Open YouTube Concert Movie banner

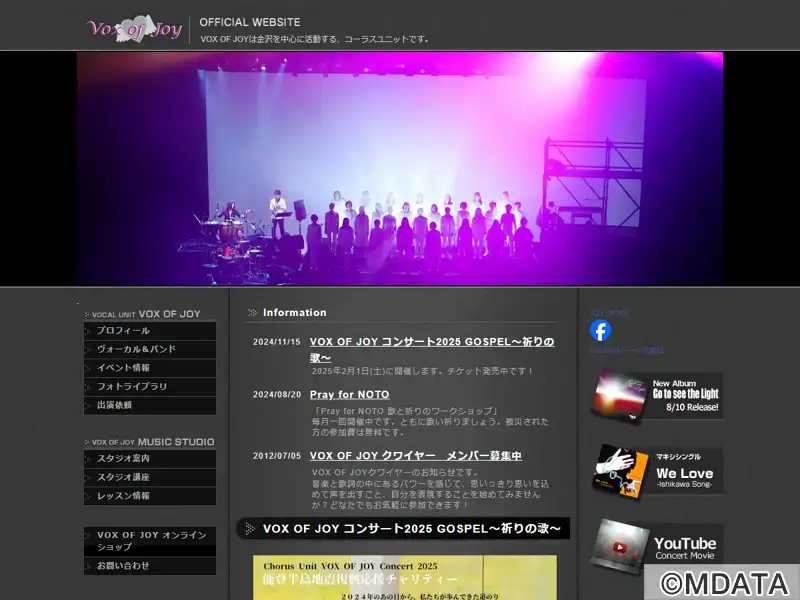657,546
